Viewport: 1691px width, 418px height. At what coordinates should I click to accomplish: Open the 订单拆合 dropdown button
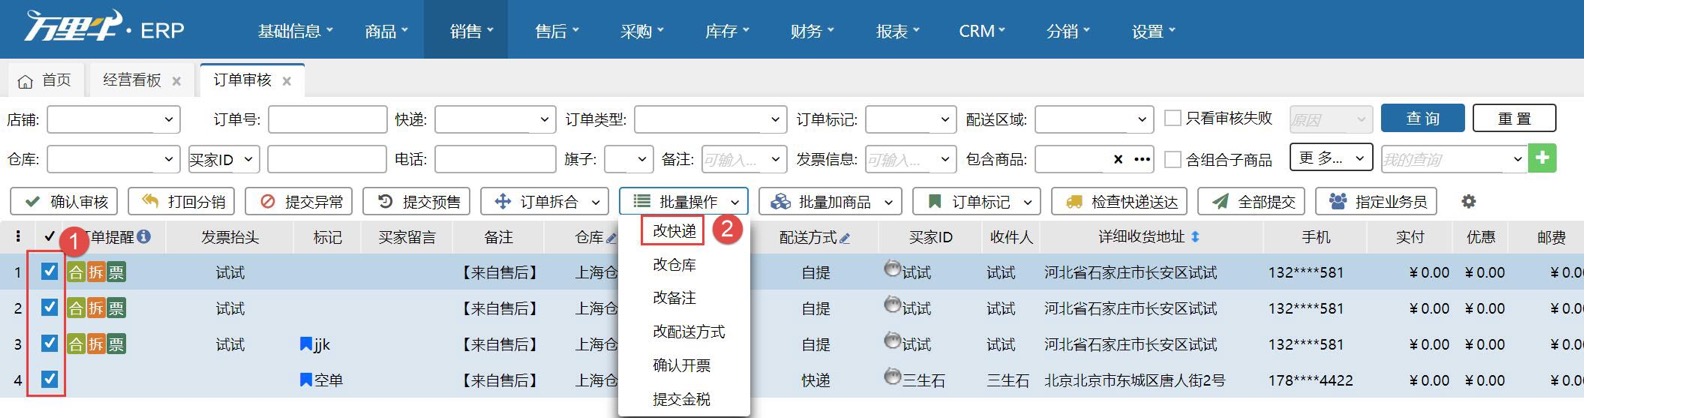pyautogui.click(x=545, y=201)
